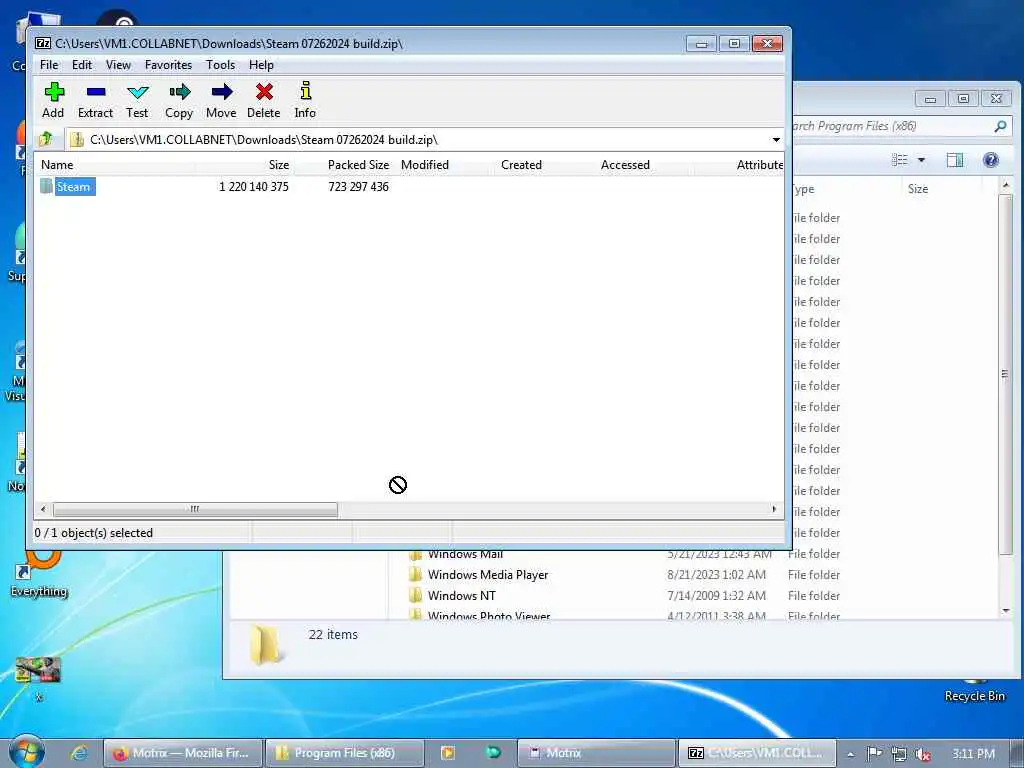Click the green taskbar icon next to Motrix

point(493,752)
